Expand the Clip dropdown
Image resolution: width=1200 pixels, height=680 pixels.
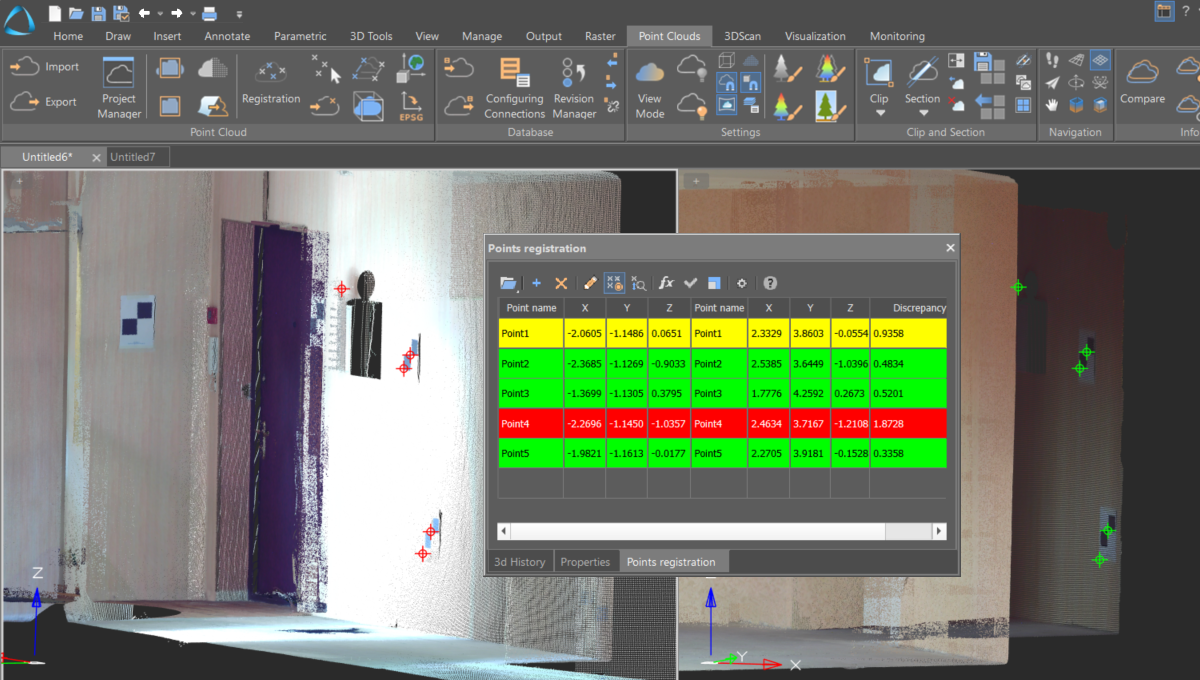880,113
